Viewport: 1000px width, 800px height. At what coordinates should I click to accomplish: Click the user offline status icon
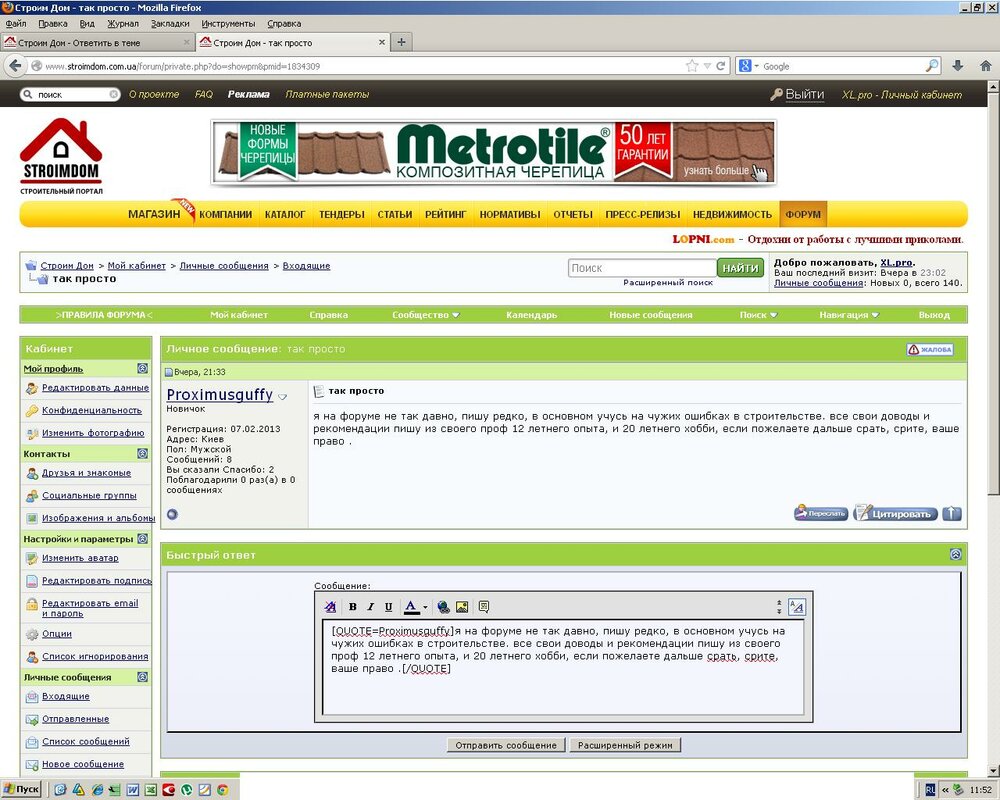point(172,514)
